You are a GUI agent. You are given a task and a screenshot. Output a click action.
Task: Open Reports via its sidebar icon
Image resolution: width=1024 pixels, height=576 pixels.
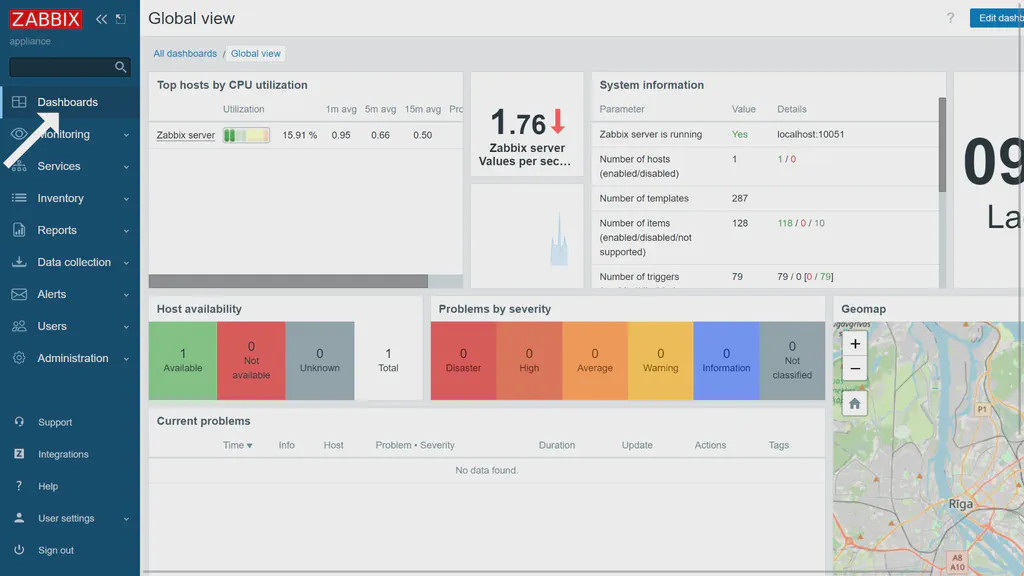point(21,230)
